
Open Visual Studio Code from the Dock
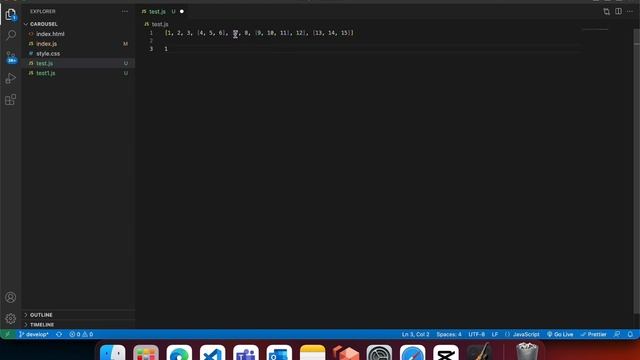point(212,353)
